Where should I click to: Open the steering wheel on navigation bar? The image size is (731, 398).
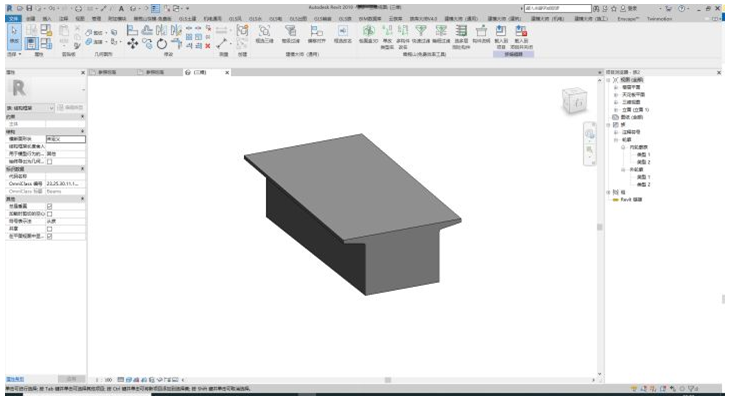coord(590,134)
